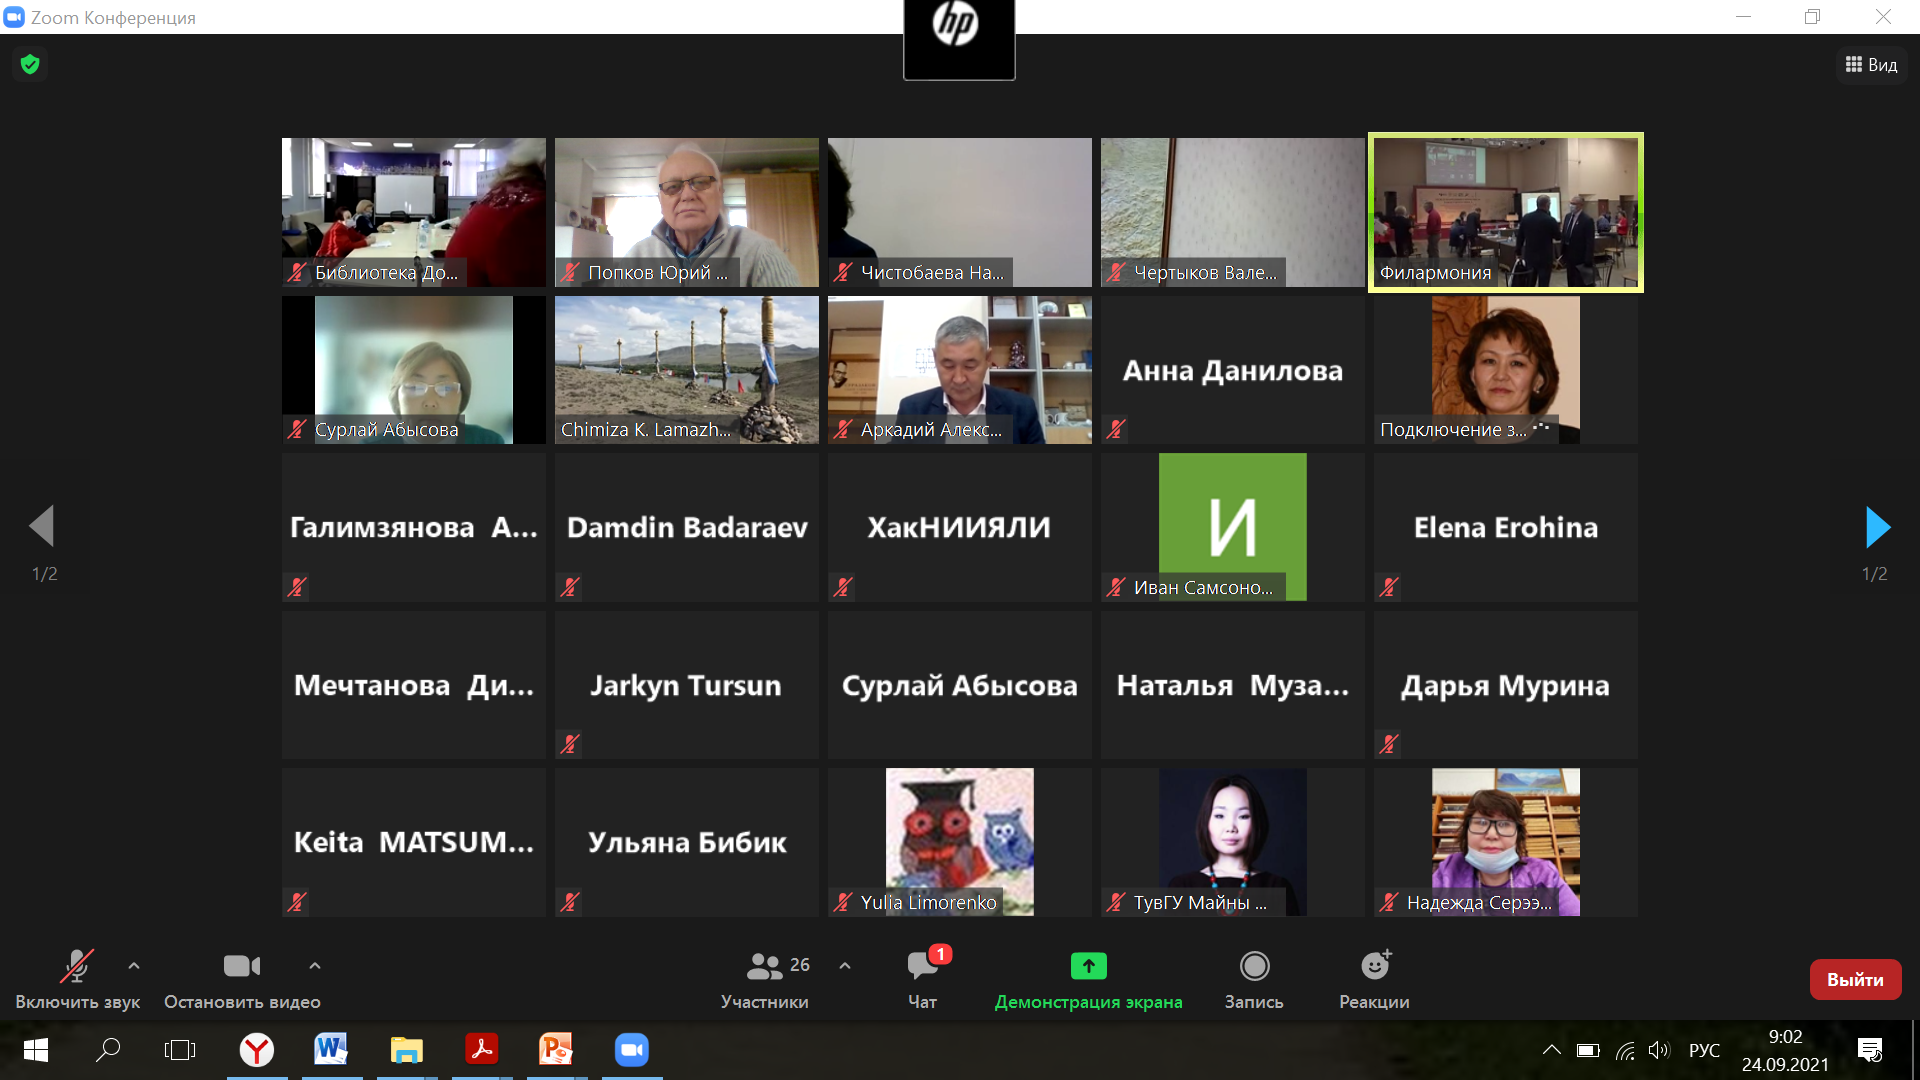Click the system tray volume icon

(1659, 1050)
